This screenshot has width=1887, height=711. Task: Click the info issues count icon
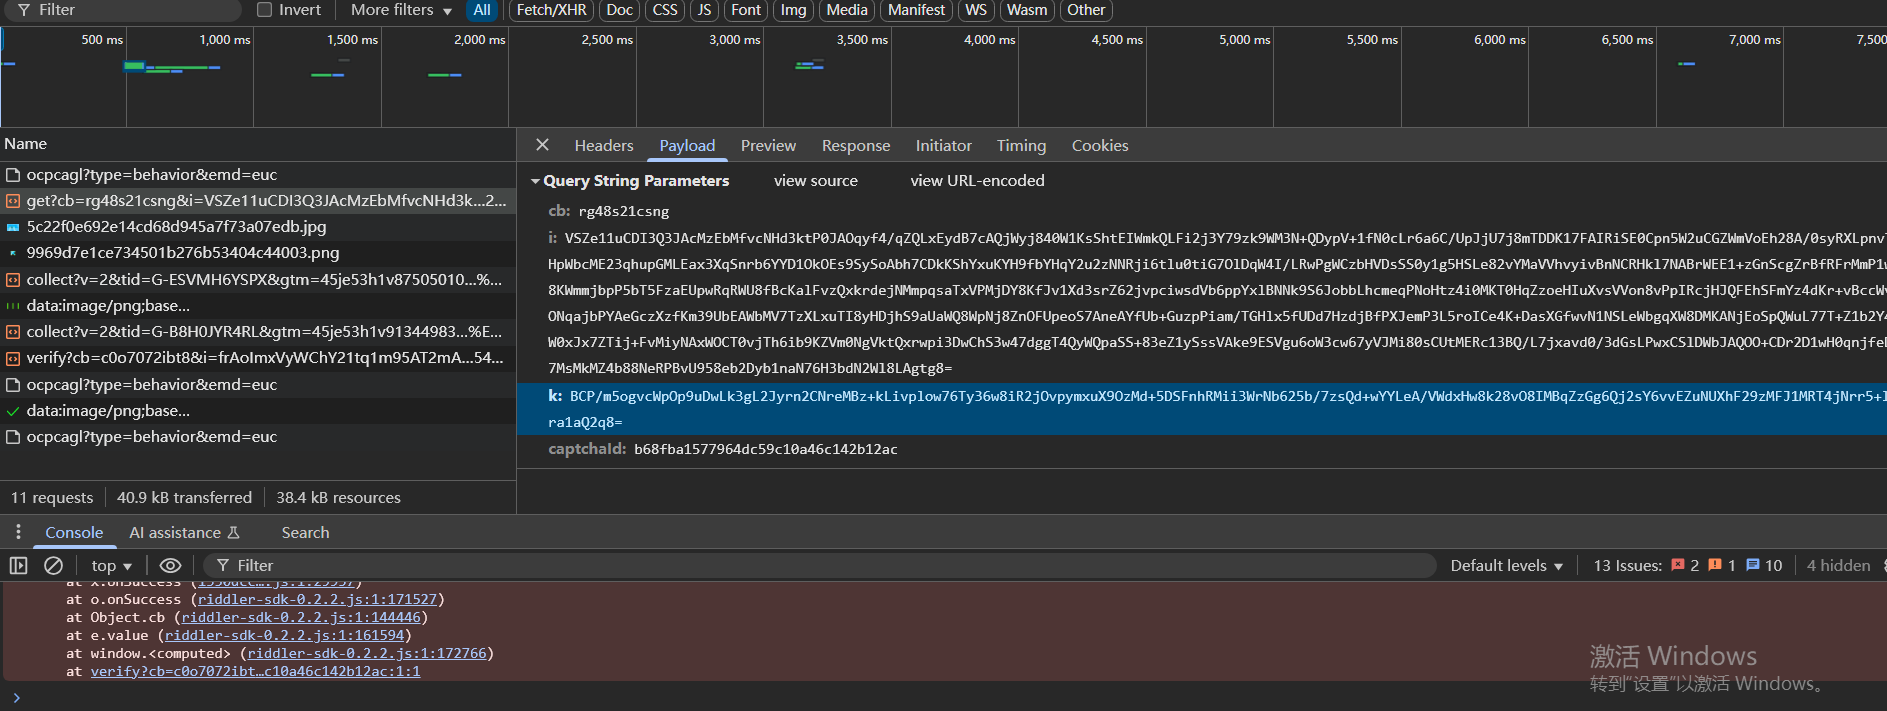1753,566
